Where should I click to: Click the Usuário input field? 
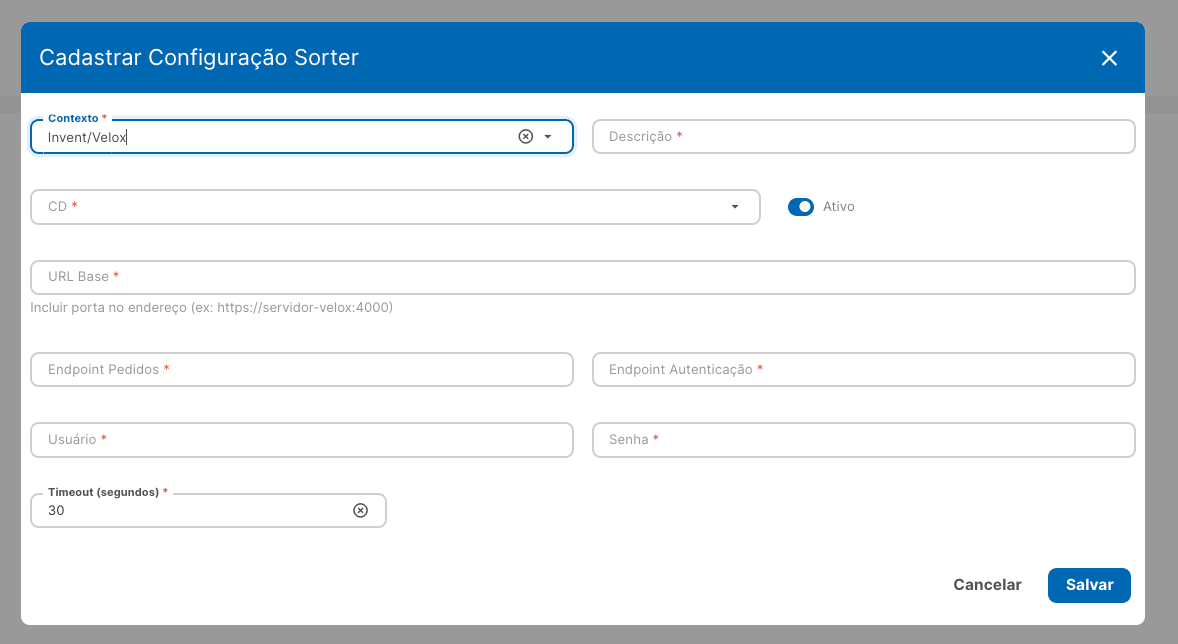[x=302, y=440]
